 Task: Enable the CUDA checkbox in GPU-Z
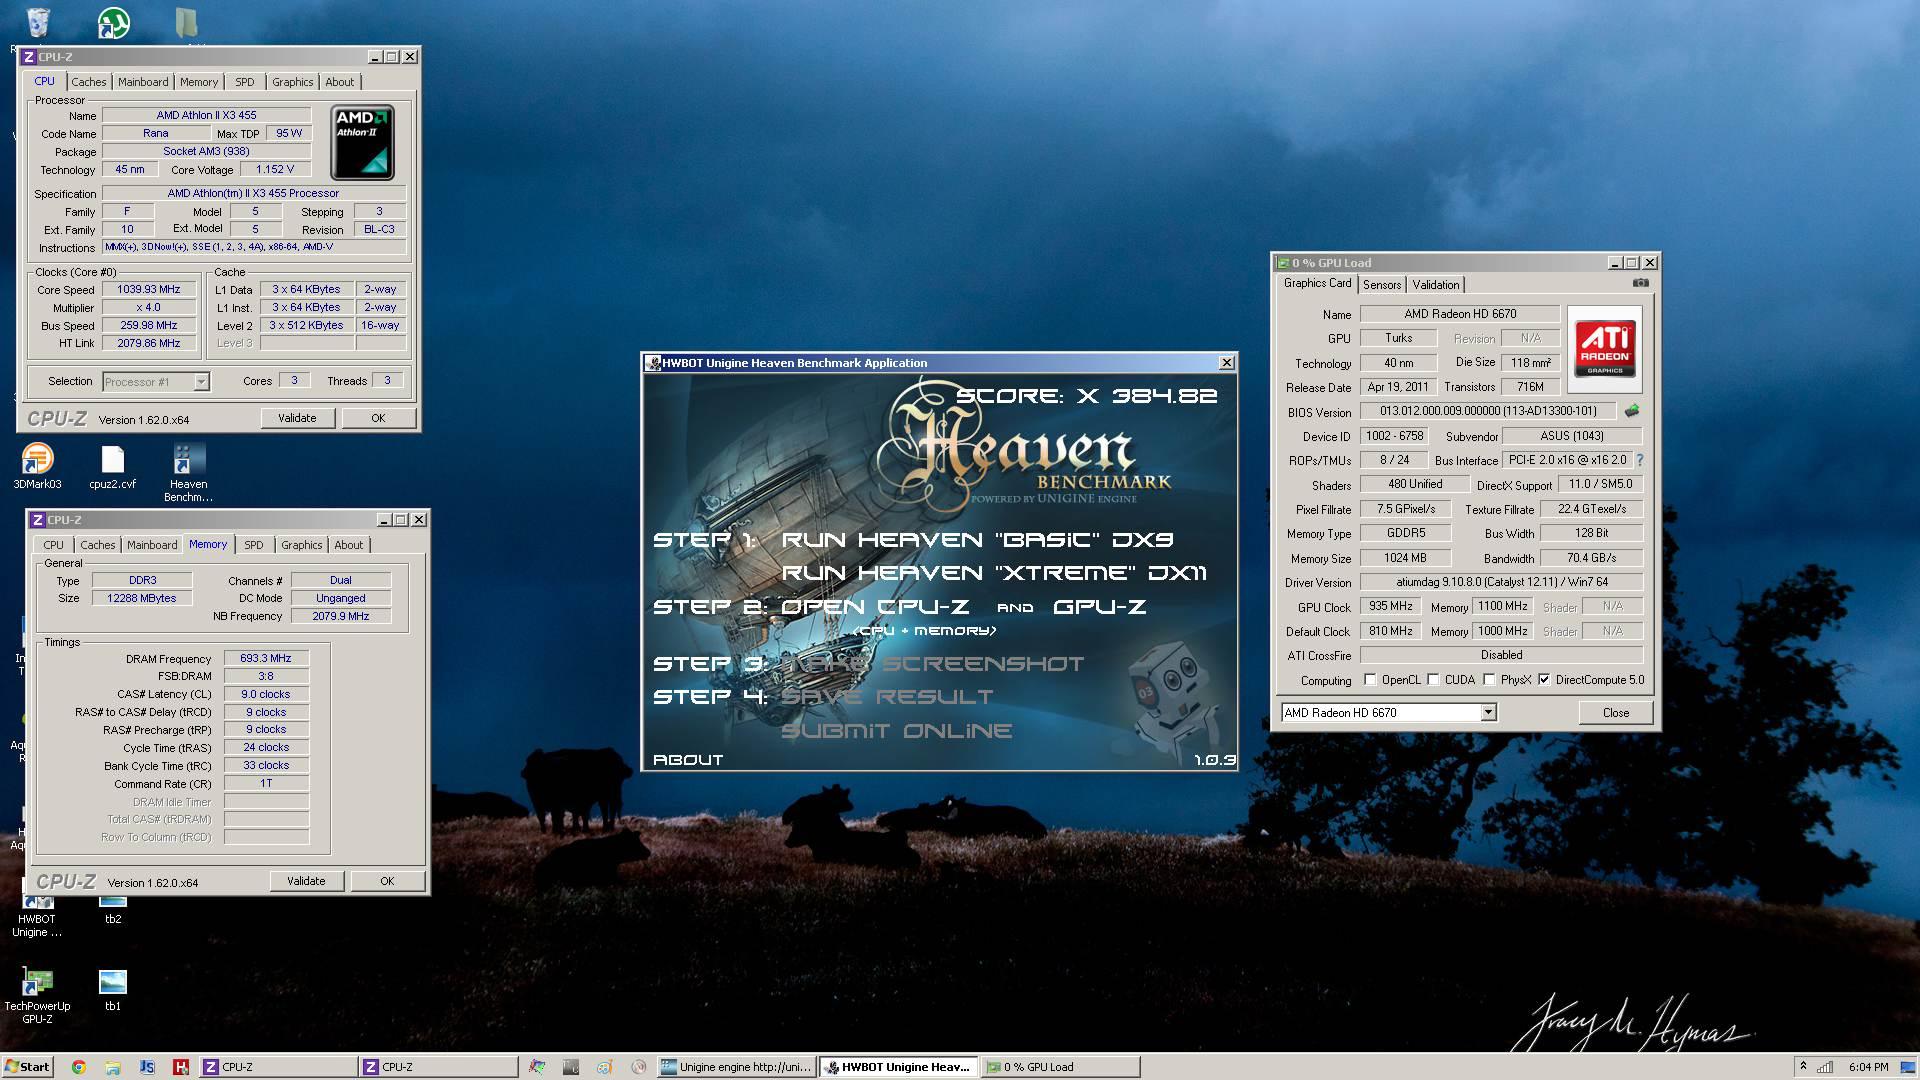pyautogui.click(x=1433, y=679)
